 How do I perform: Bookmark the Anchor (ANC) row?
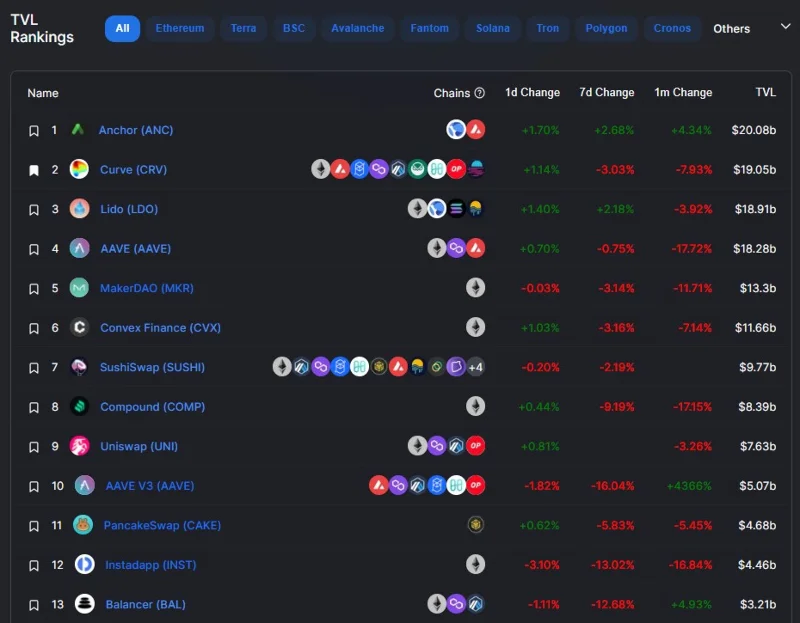[34, 131]
